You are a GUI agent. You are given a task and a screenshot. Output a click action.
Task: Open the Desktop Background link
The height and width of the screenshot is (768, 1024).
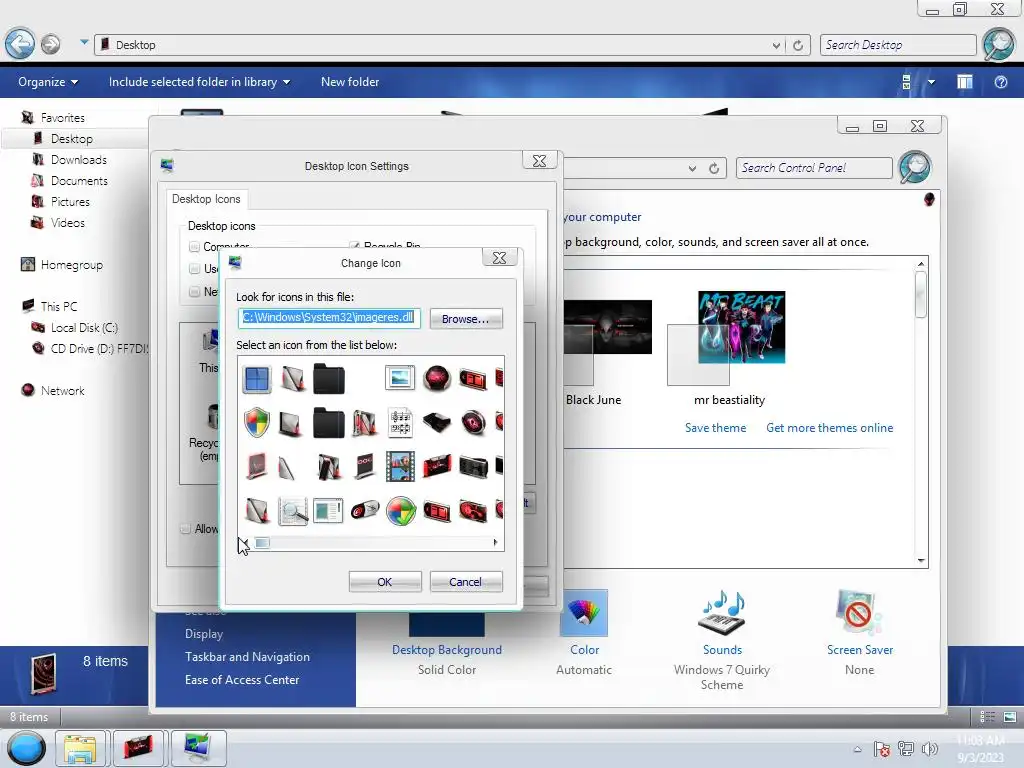447,650
